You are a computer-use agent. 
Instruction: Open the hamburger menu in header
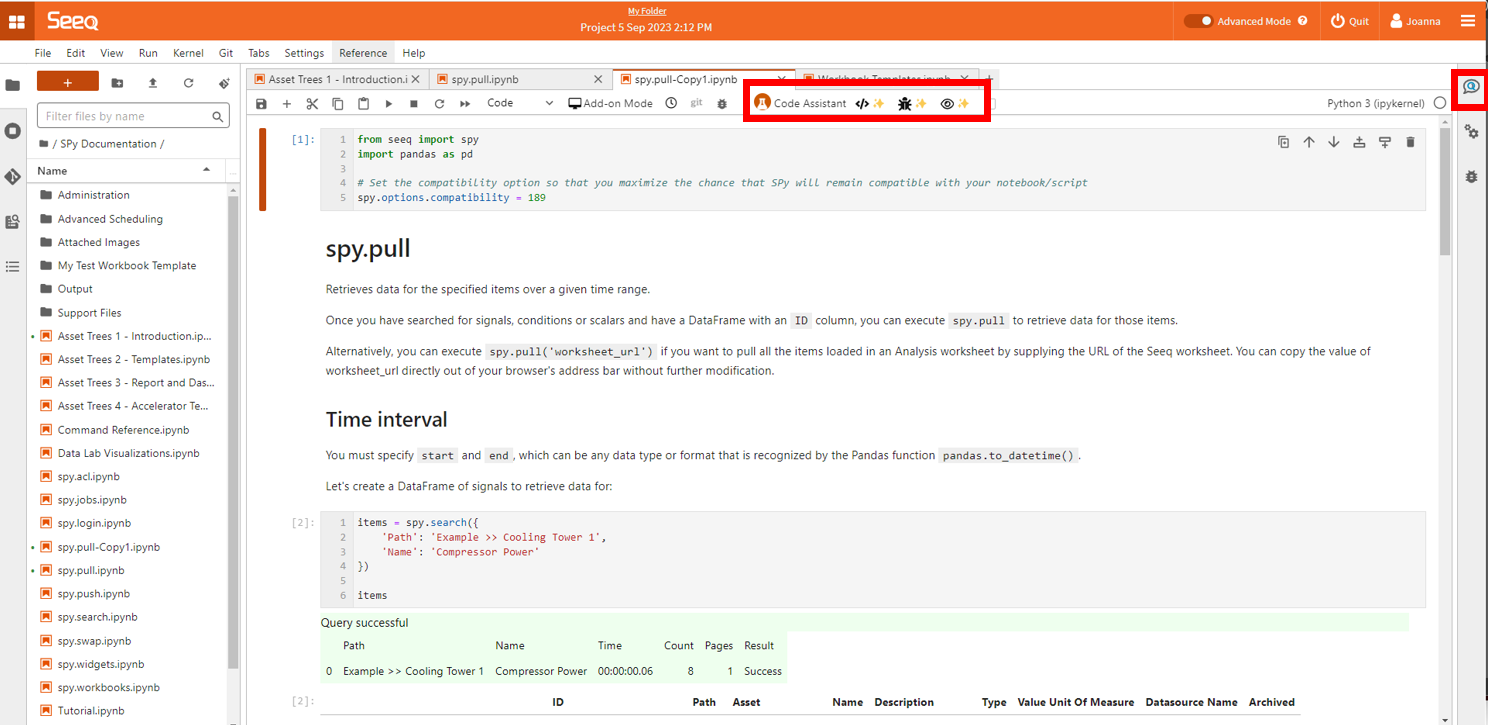point(1467,21)
